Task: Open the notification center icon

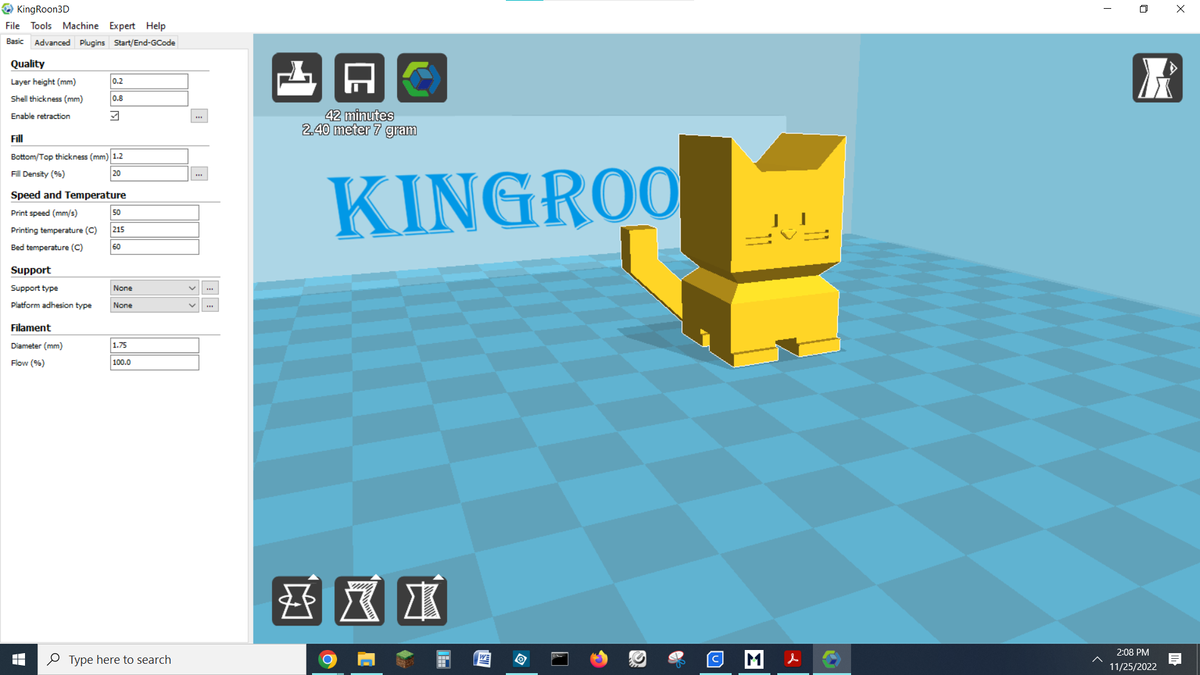Action: click(1176, 659)
